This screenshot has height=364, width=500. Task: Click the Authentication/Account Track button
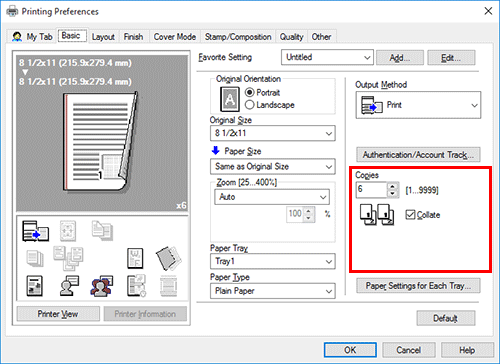pos(418,155)
